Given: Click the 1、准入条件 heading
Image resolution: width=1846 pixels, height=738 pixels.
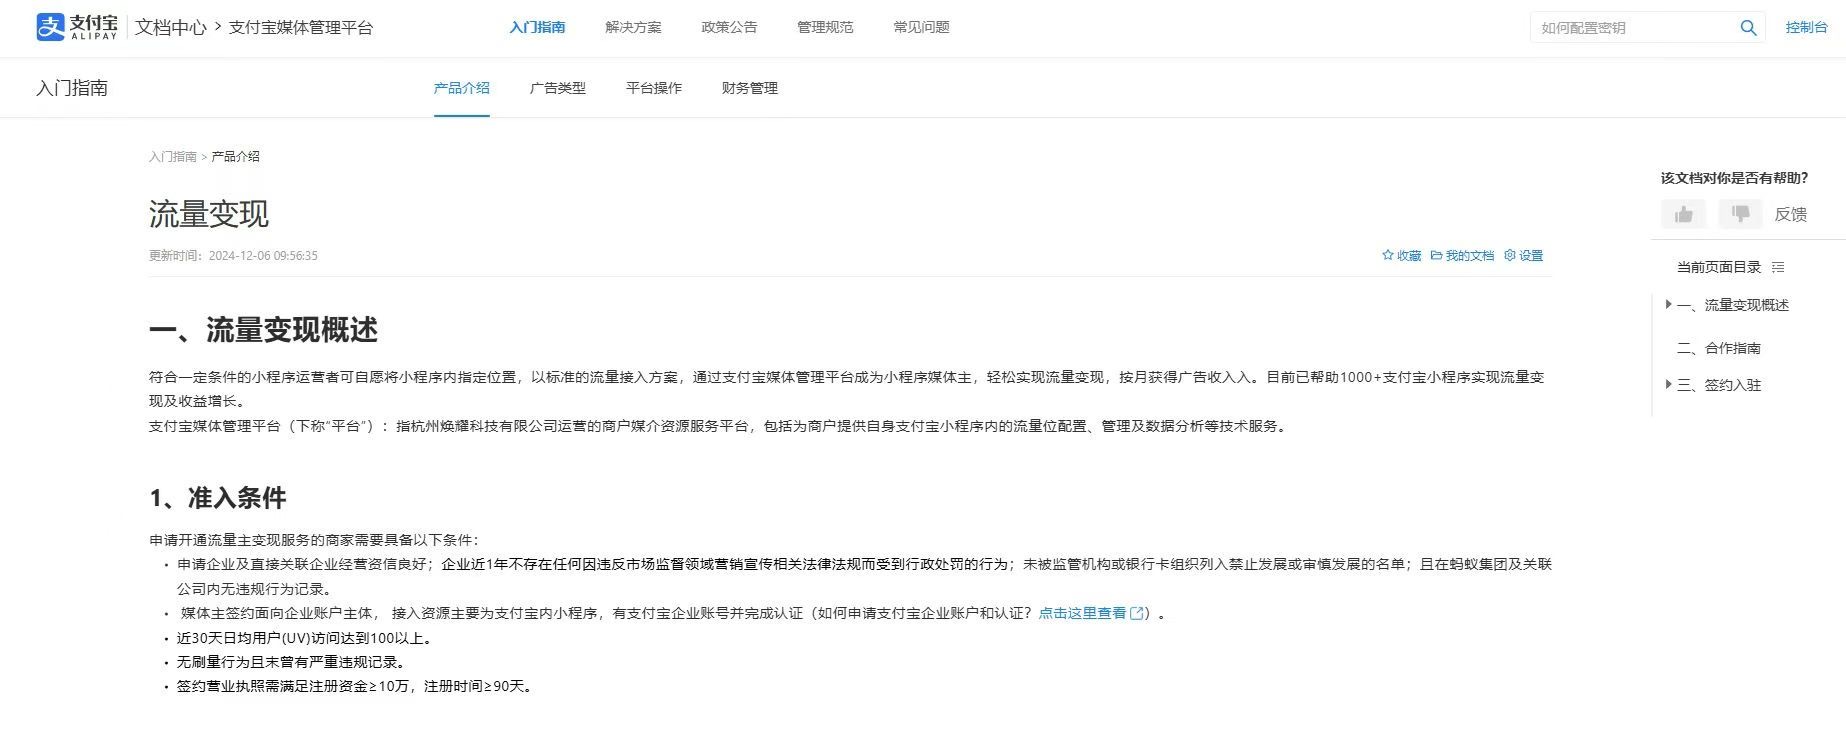Looking at the screenshot, I should (x=218, y=498).
